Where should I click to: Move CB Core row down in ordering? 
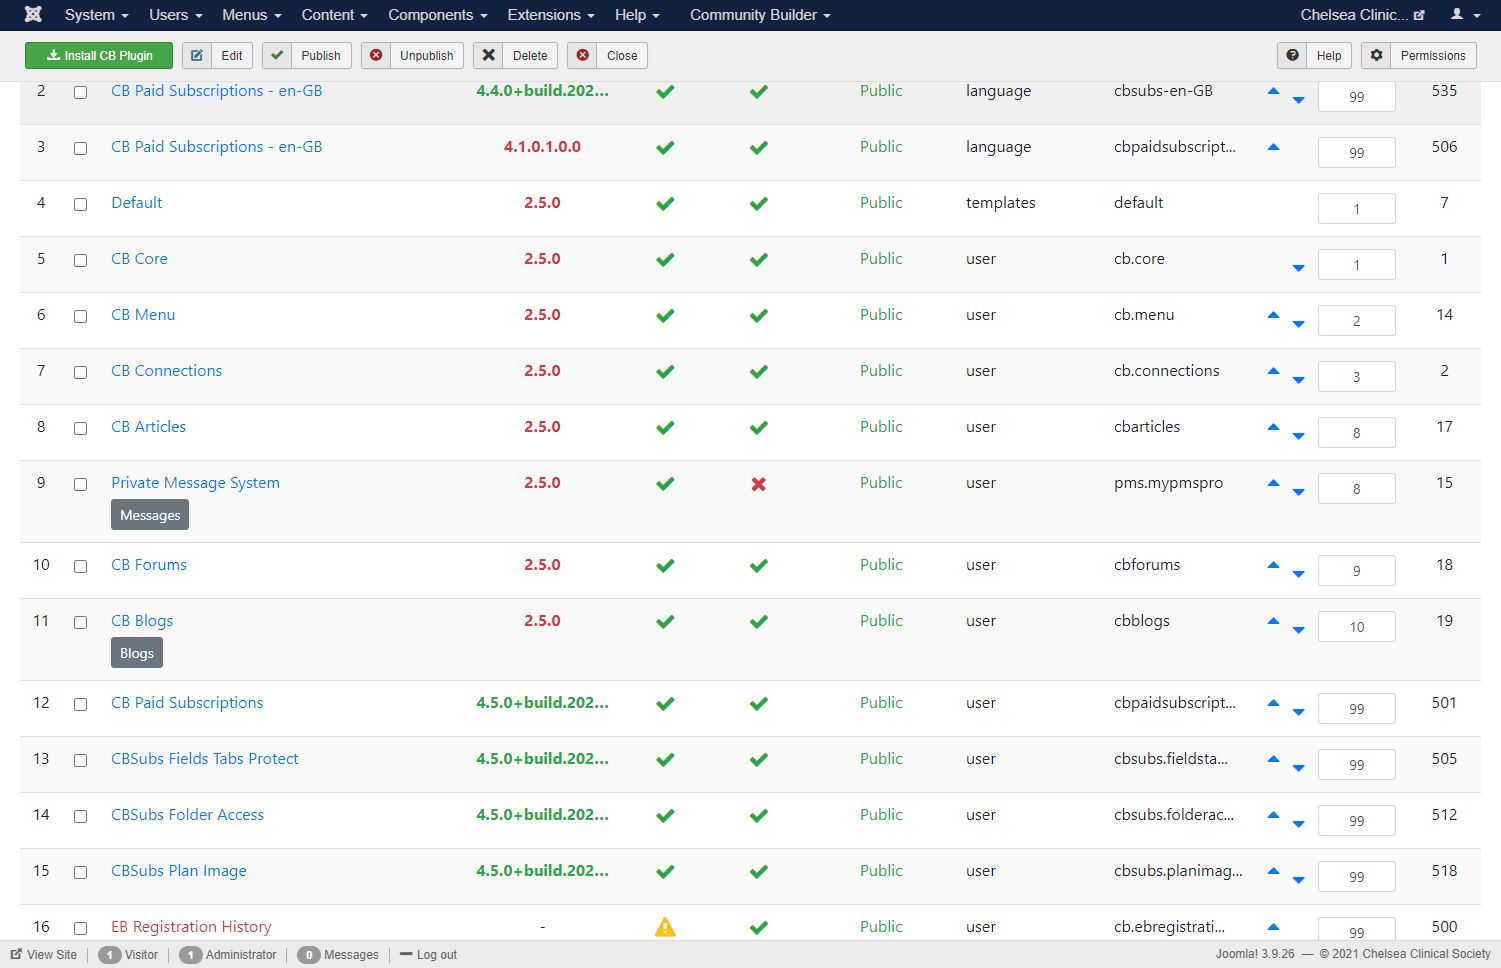tap(1298, 268)
